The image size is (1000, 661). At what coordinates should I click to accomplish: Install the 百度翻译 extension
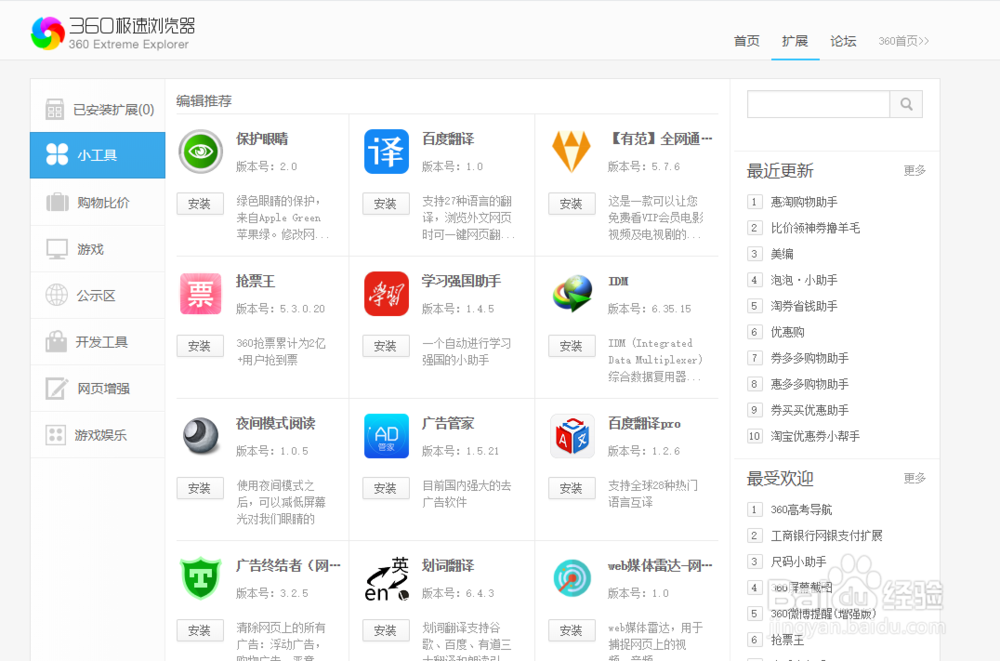pyautogui.click(x=386, y=204)
